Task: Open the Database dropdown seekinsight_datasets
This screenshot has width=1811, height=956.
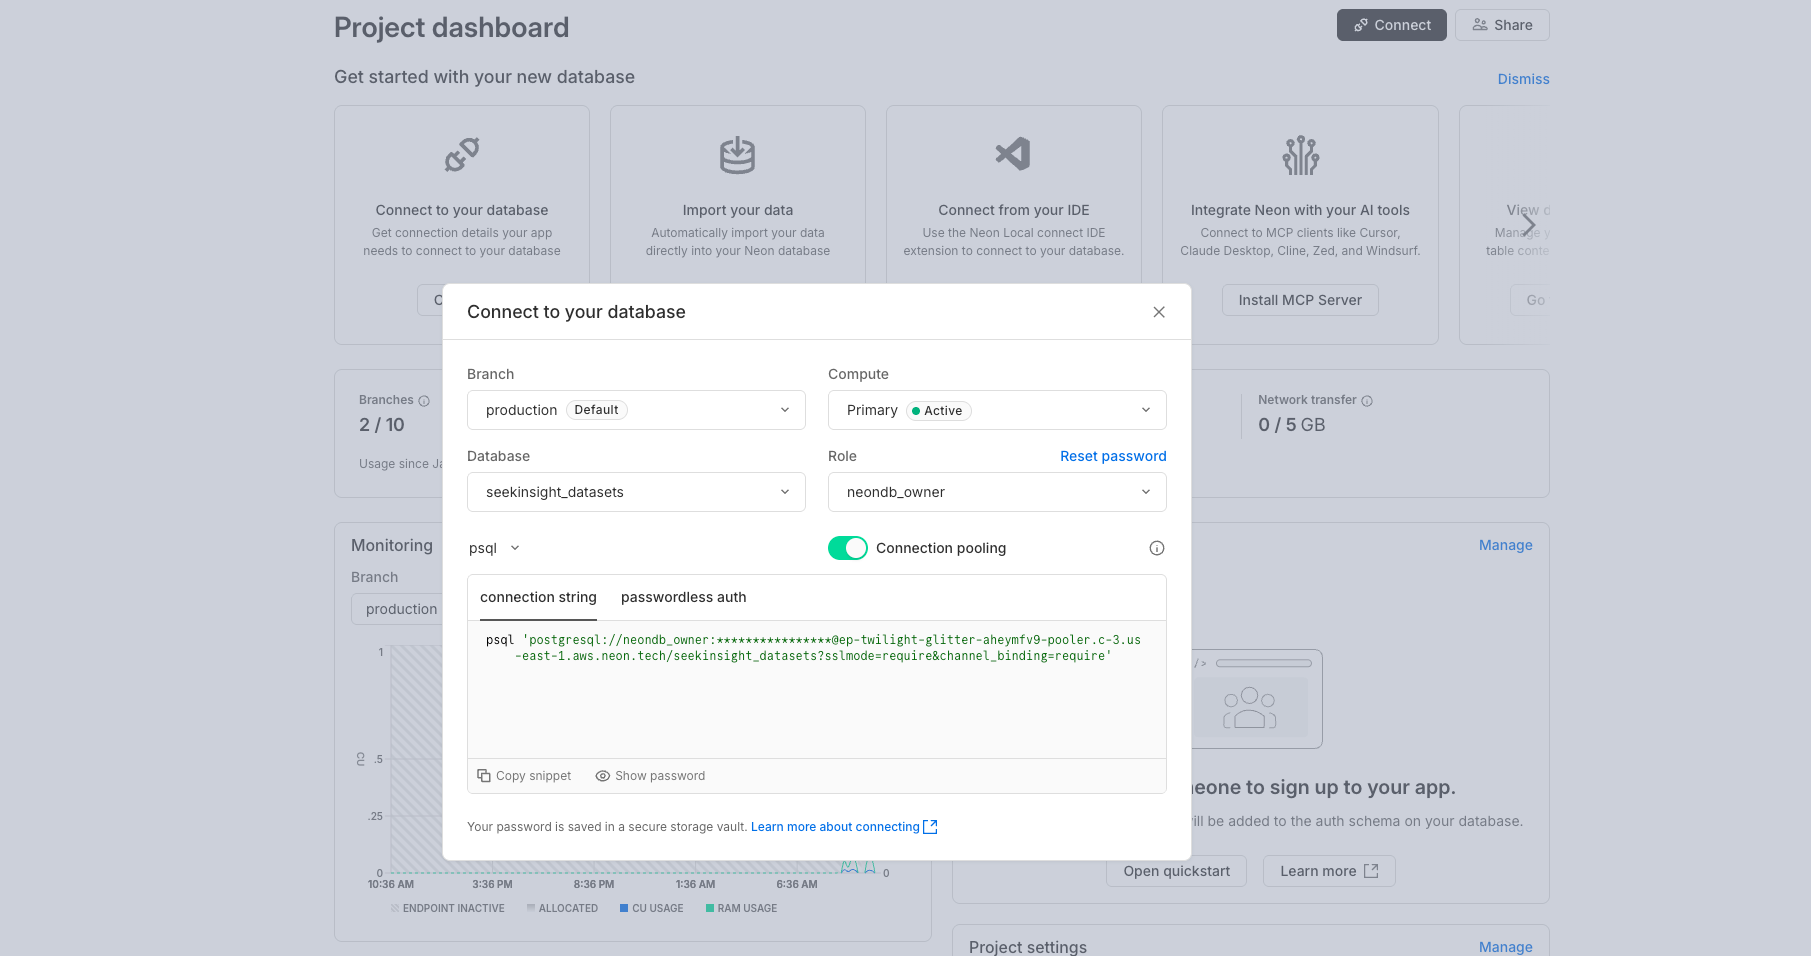Action: pos(636,492)
